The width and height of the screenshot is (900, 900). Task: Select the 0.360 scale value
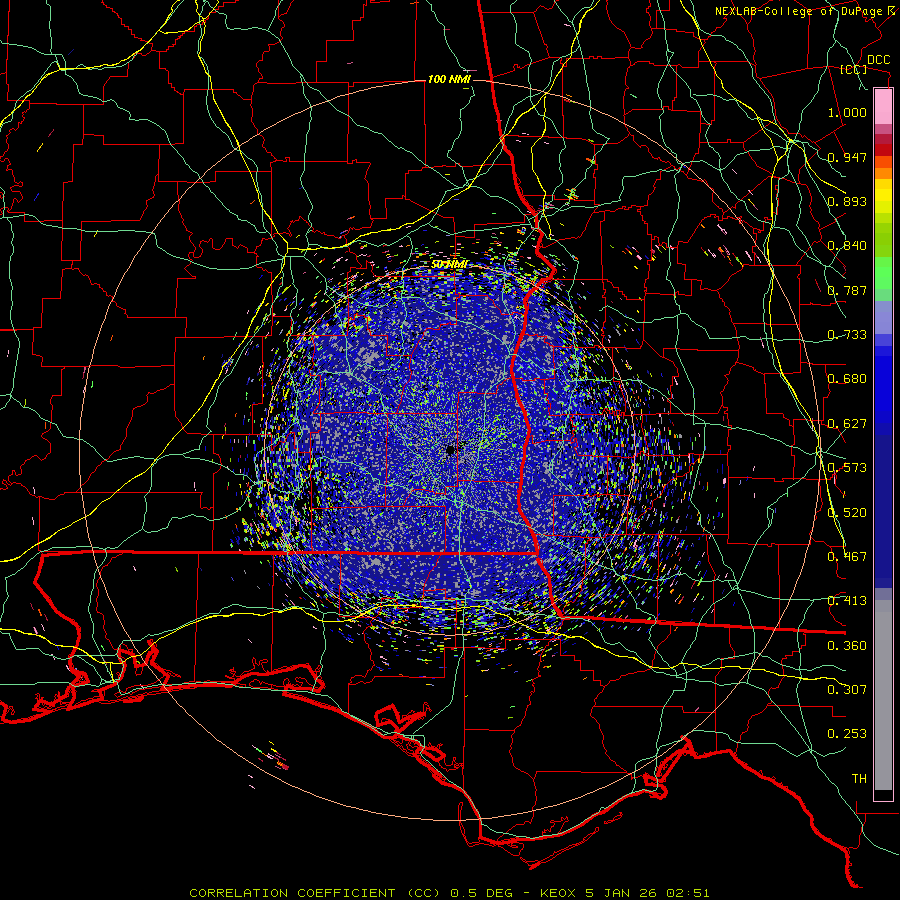(847, 646)
